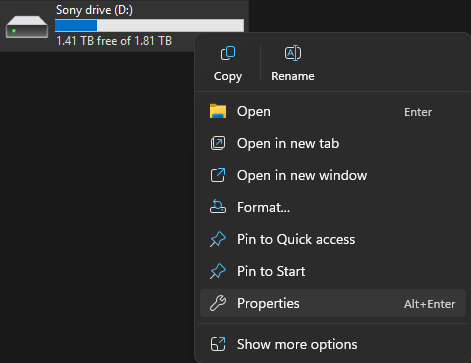This screenshot has width=471, height=363.
Task: Click the wrench icon beside Properties
Action: [x=218, y=303]
